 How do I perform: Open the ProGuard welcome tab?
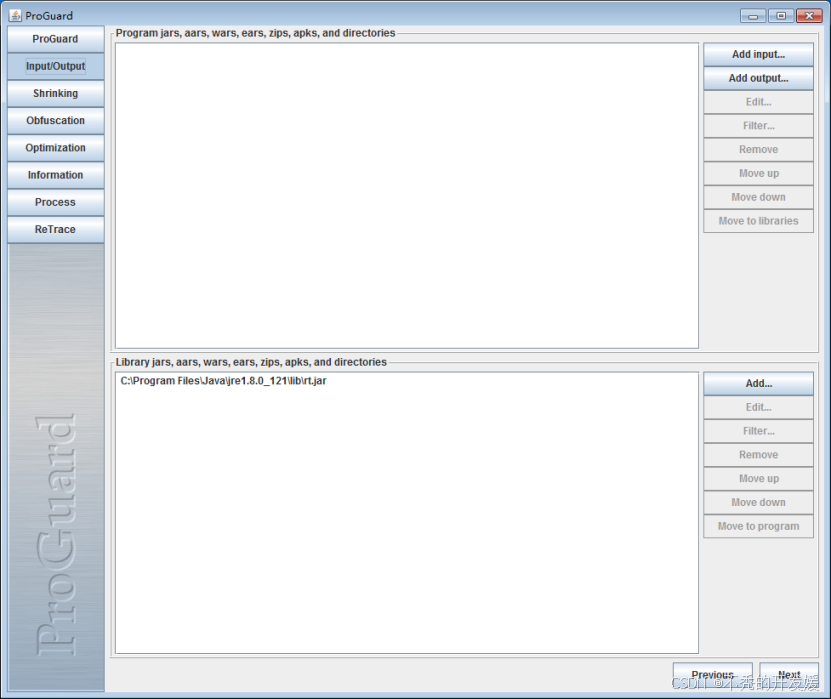pyautogui.click(x=56, y=39)
